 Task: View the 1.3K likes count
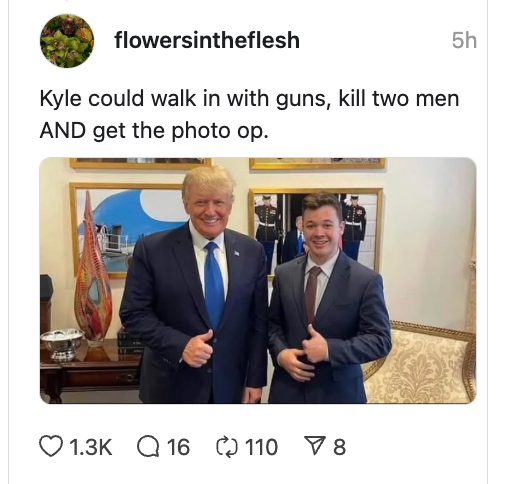(x=91, y=447)
